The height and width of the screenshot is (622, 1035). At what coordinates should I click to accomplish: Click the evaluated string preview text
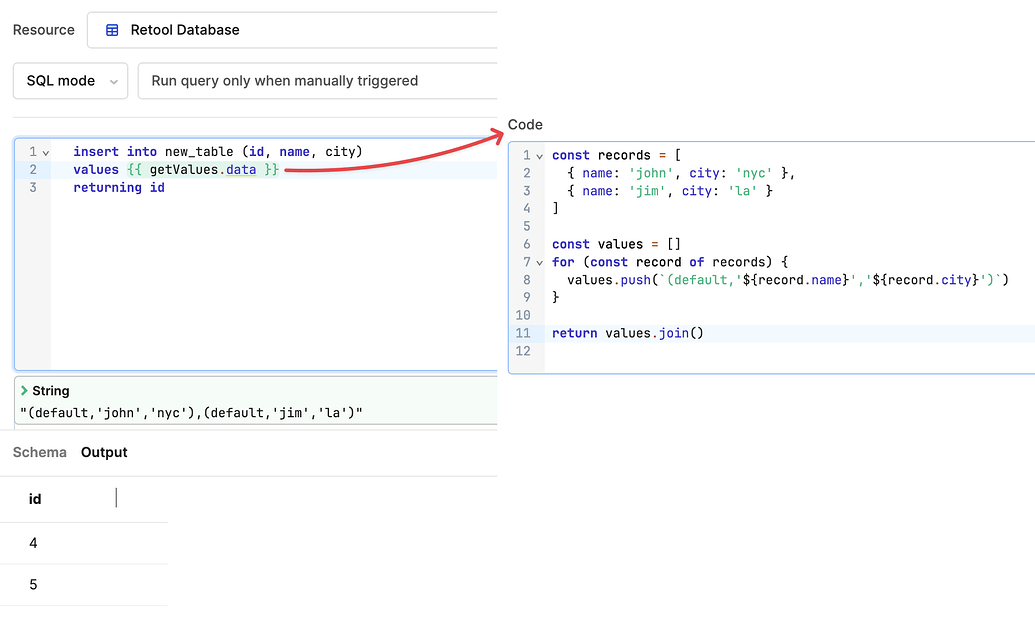[x=192, y=413]
